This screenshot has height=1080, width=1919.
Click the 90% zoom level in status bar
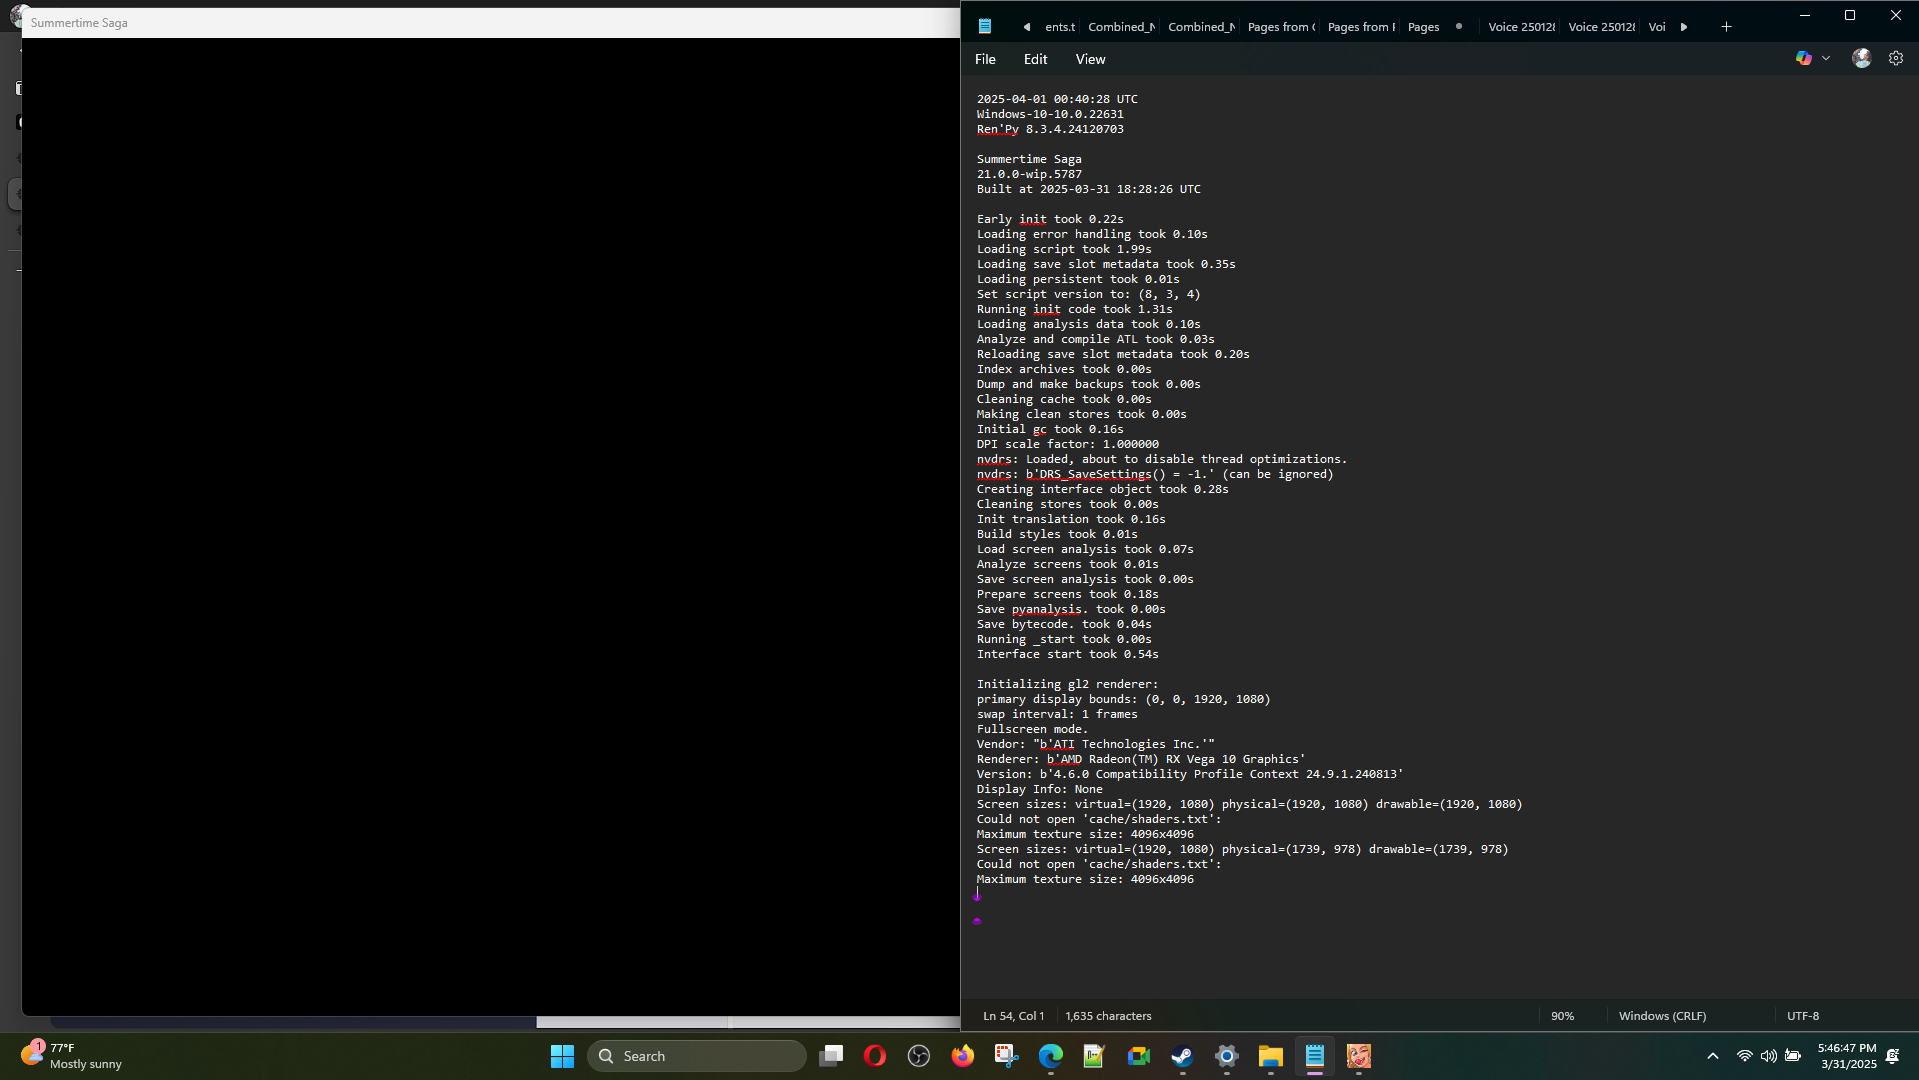click(1562, 1016)
